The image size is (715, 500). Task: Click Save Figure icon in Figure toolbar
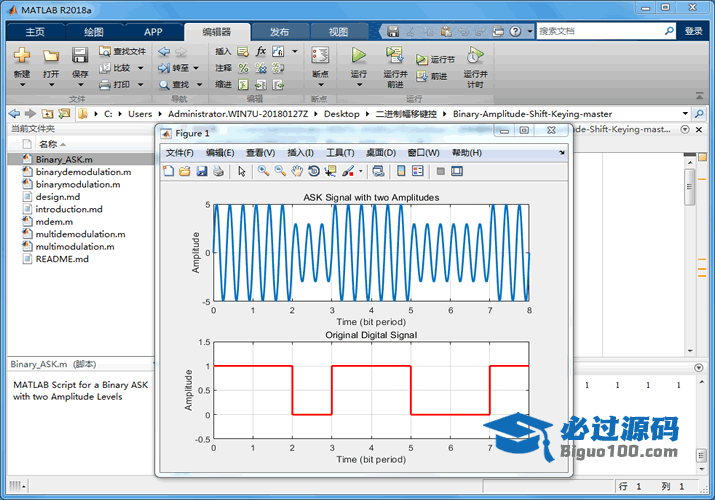click(202, 171)
